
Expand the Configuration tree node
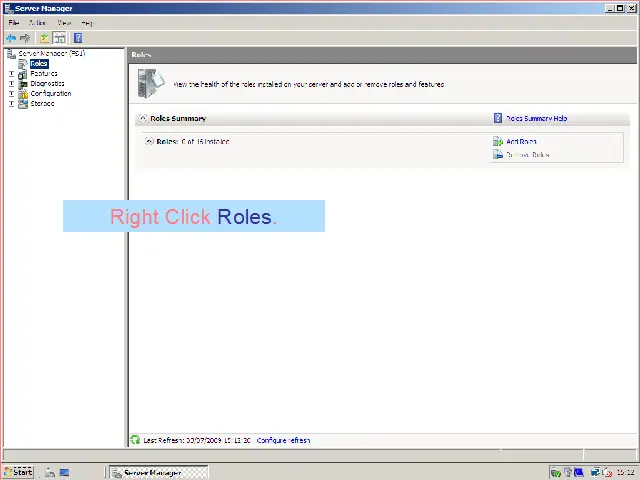pyautogui.click(x=11, y=94)
